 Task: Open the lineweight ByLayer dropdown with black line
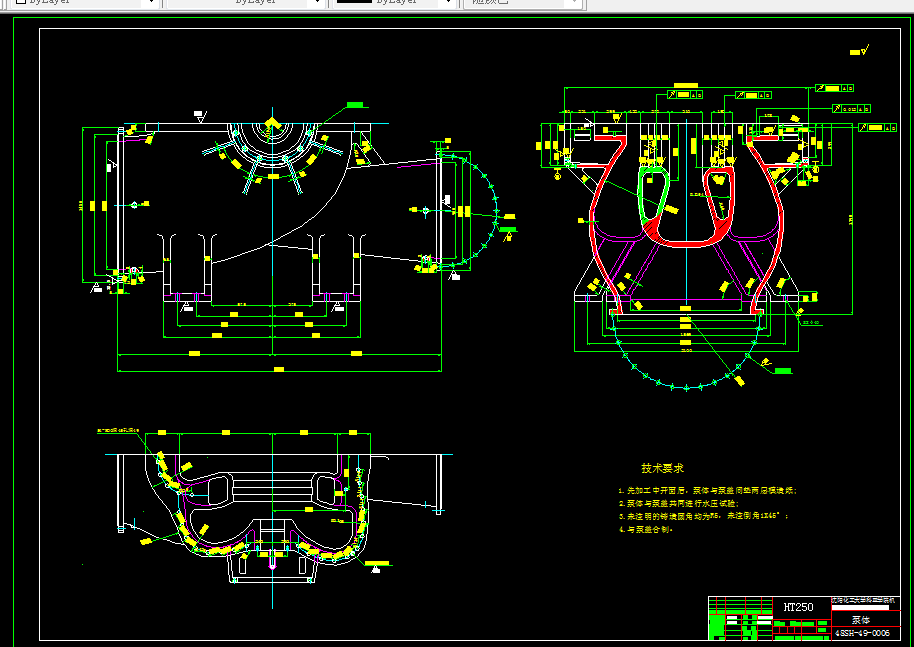(x=394, y=2)
